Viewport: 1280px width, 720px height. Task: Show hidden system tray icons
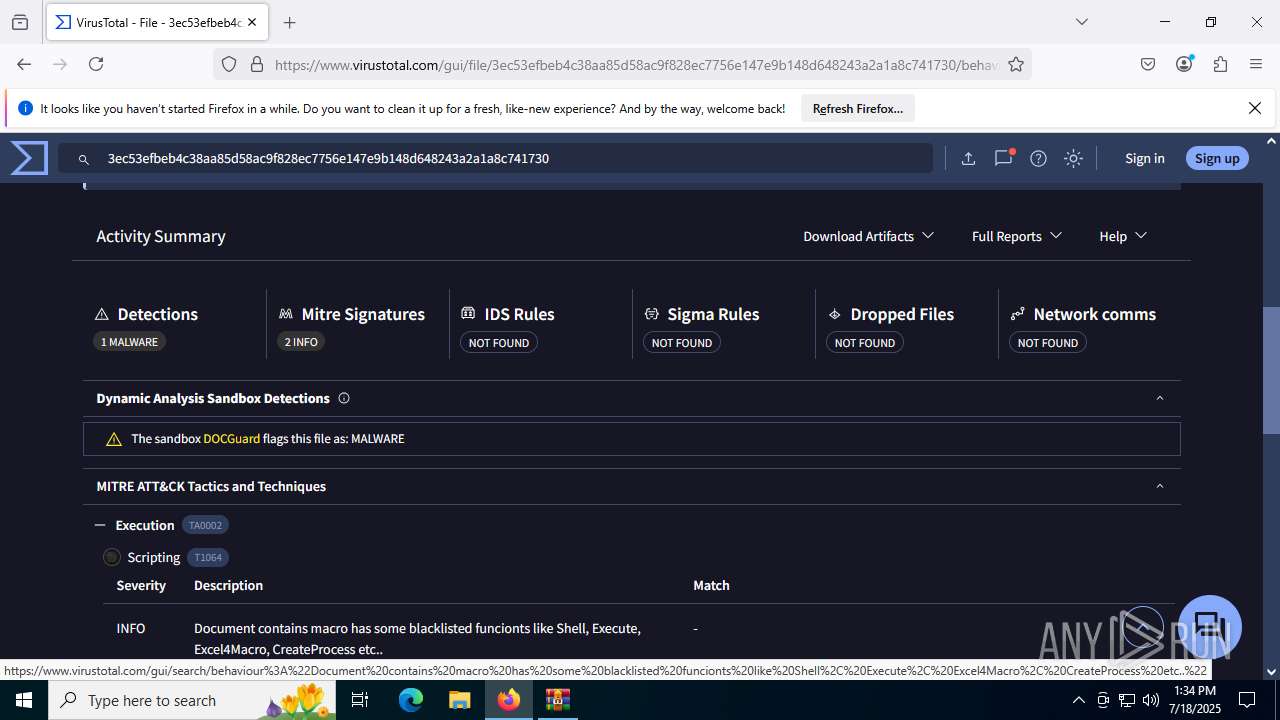click(1078, 700)
